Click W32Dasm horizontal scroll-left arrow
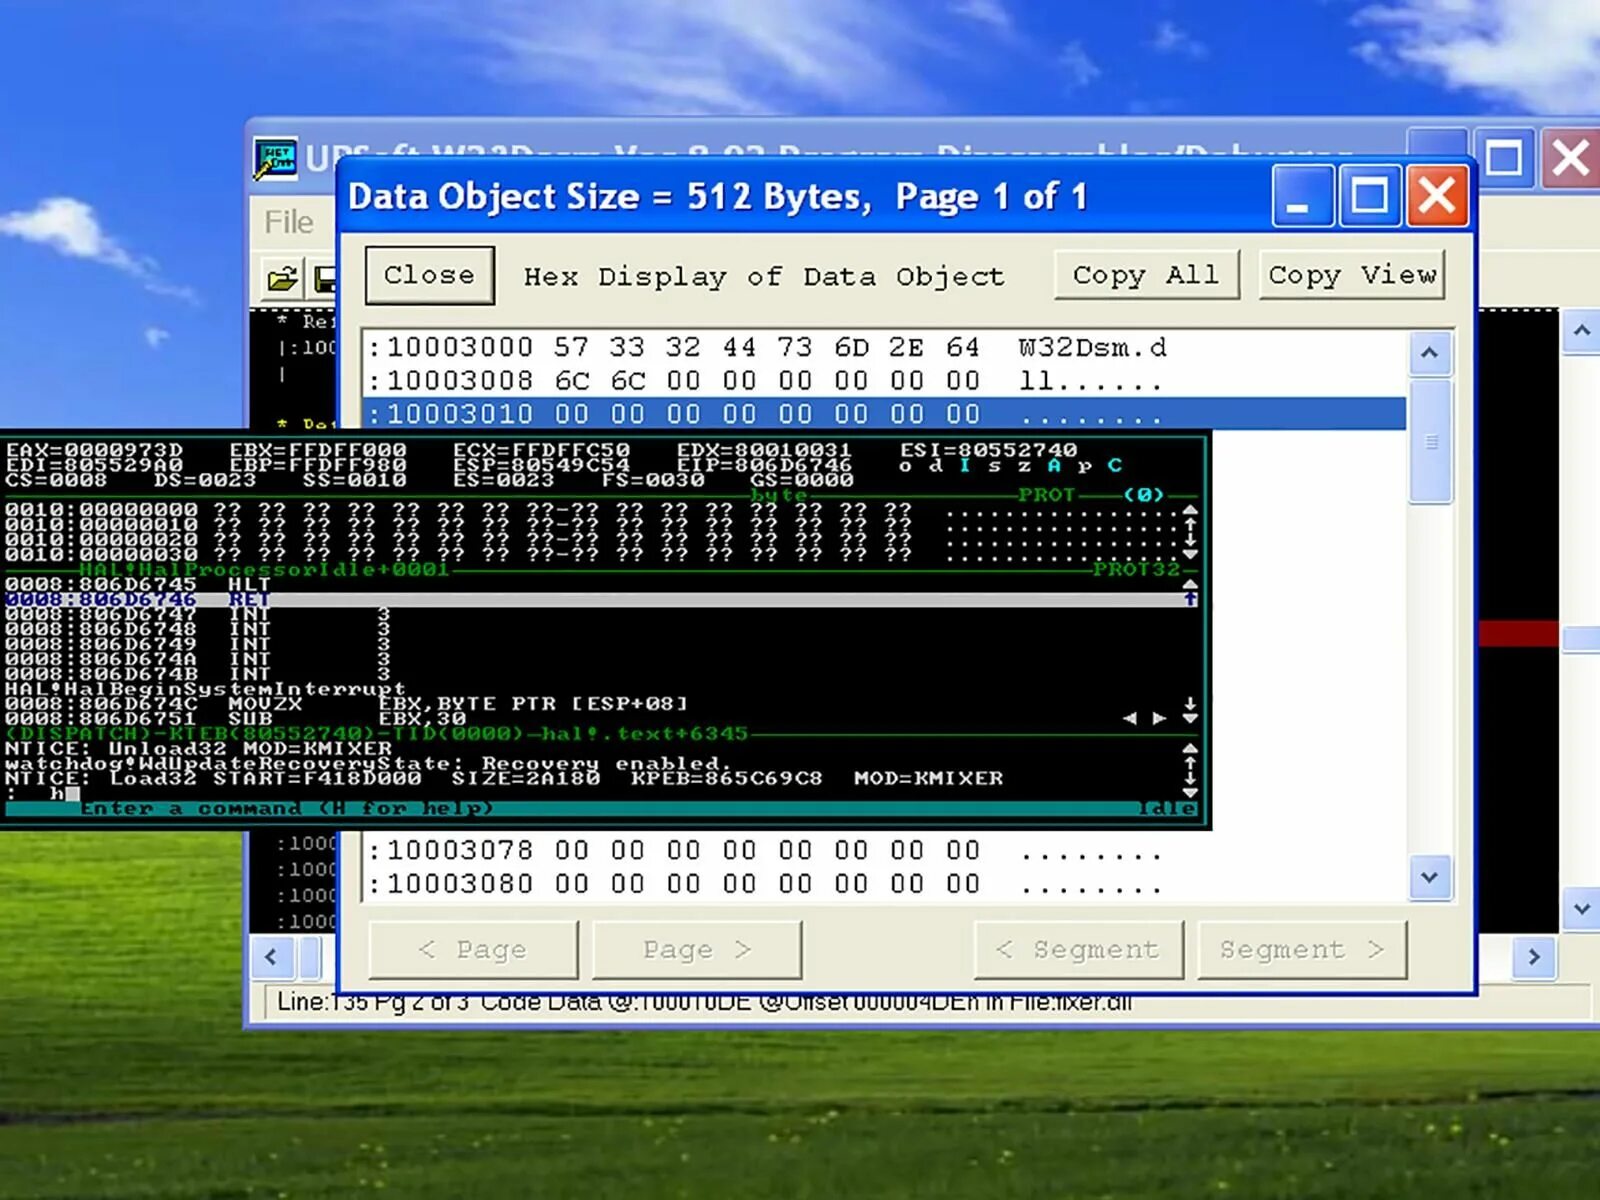The image size is (1600, 1200). click(271, 957)
